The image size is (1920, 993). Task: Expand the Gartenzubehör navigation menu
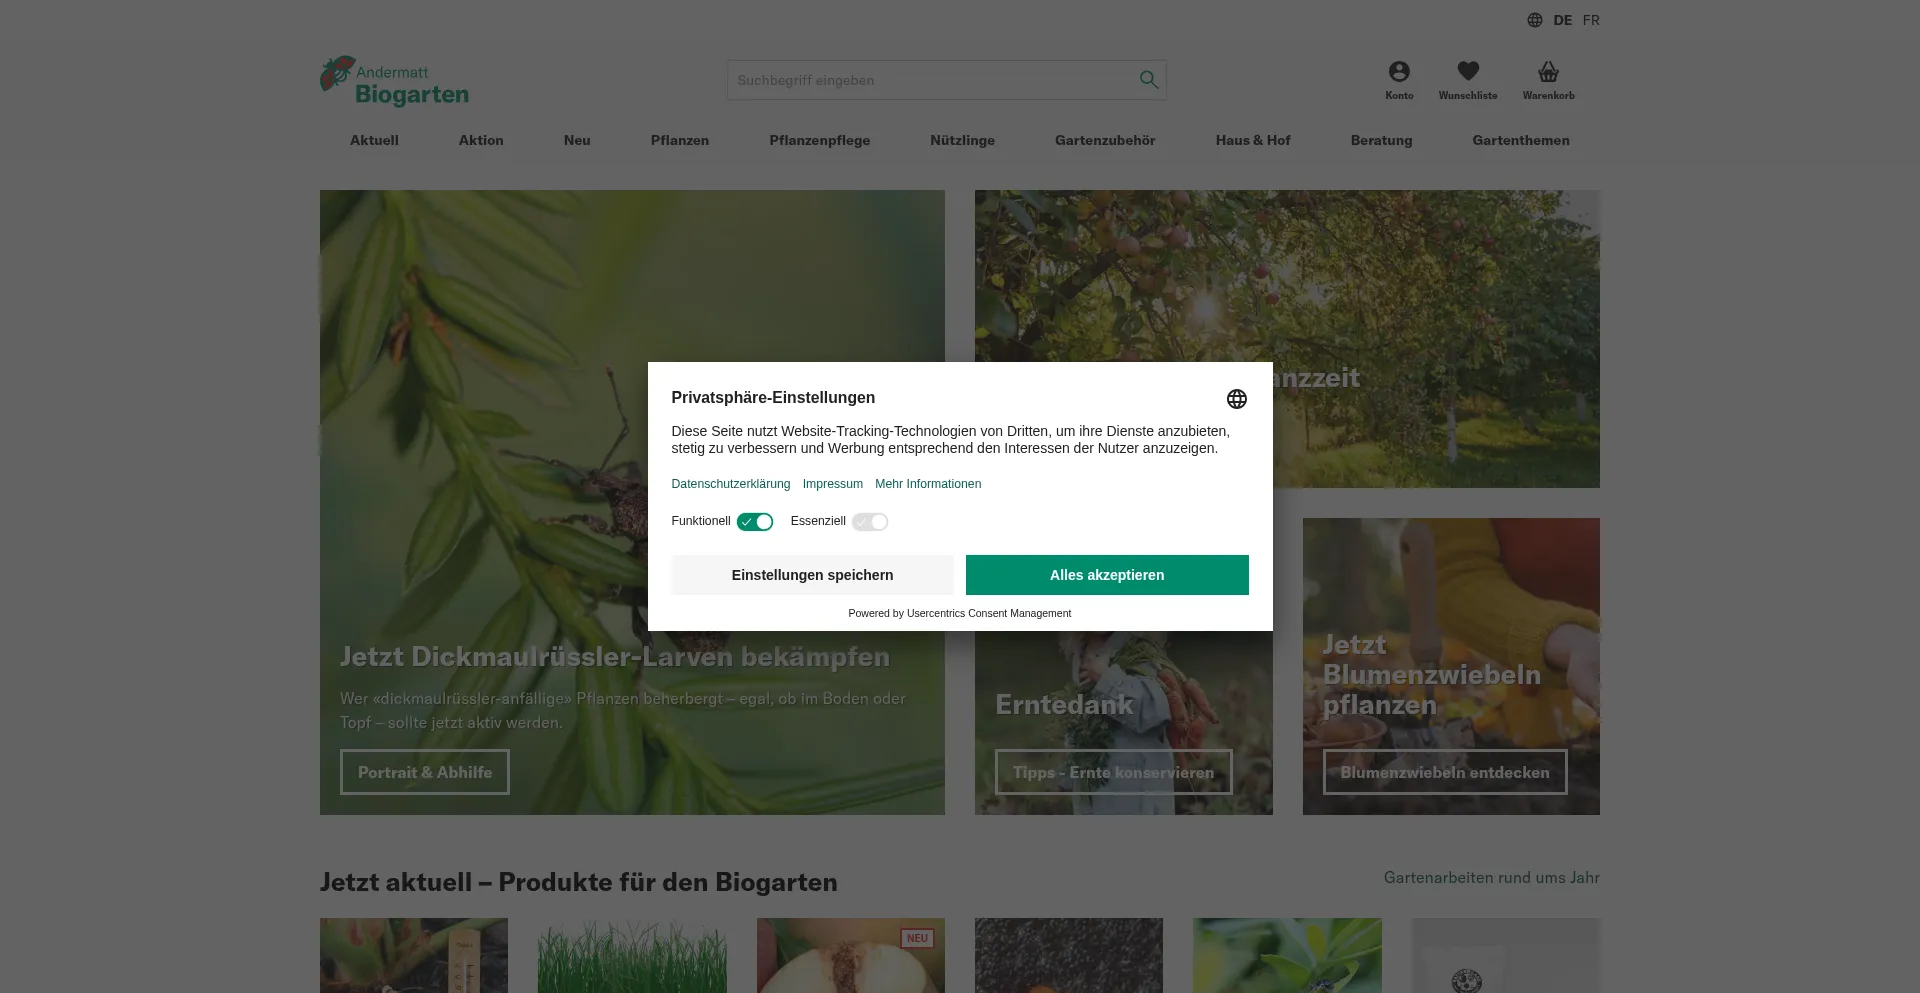(x=1105, y=140)
